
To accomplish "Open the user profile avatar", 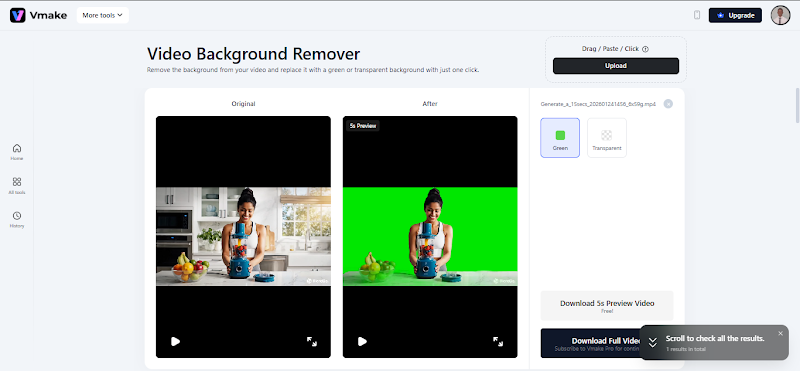I will click(780, 15).
